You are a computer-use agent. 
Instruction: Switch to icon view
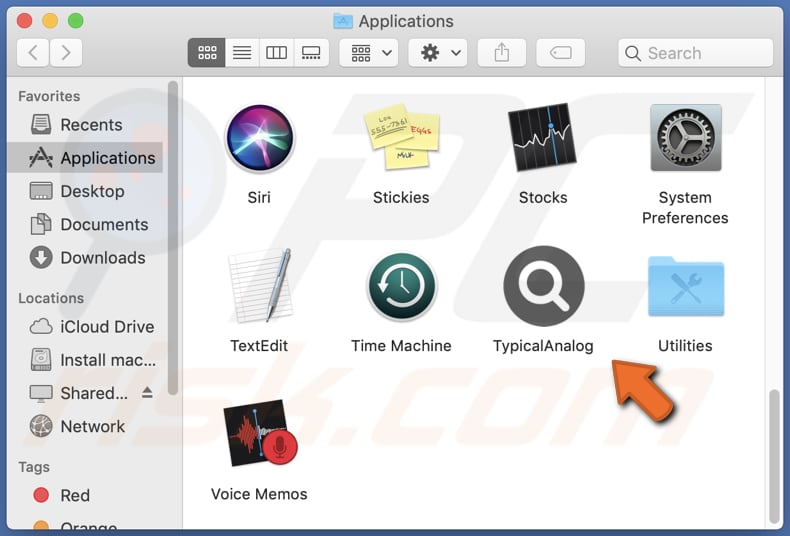click(207, 52)
